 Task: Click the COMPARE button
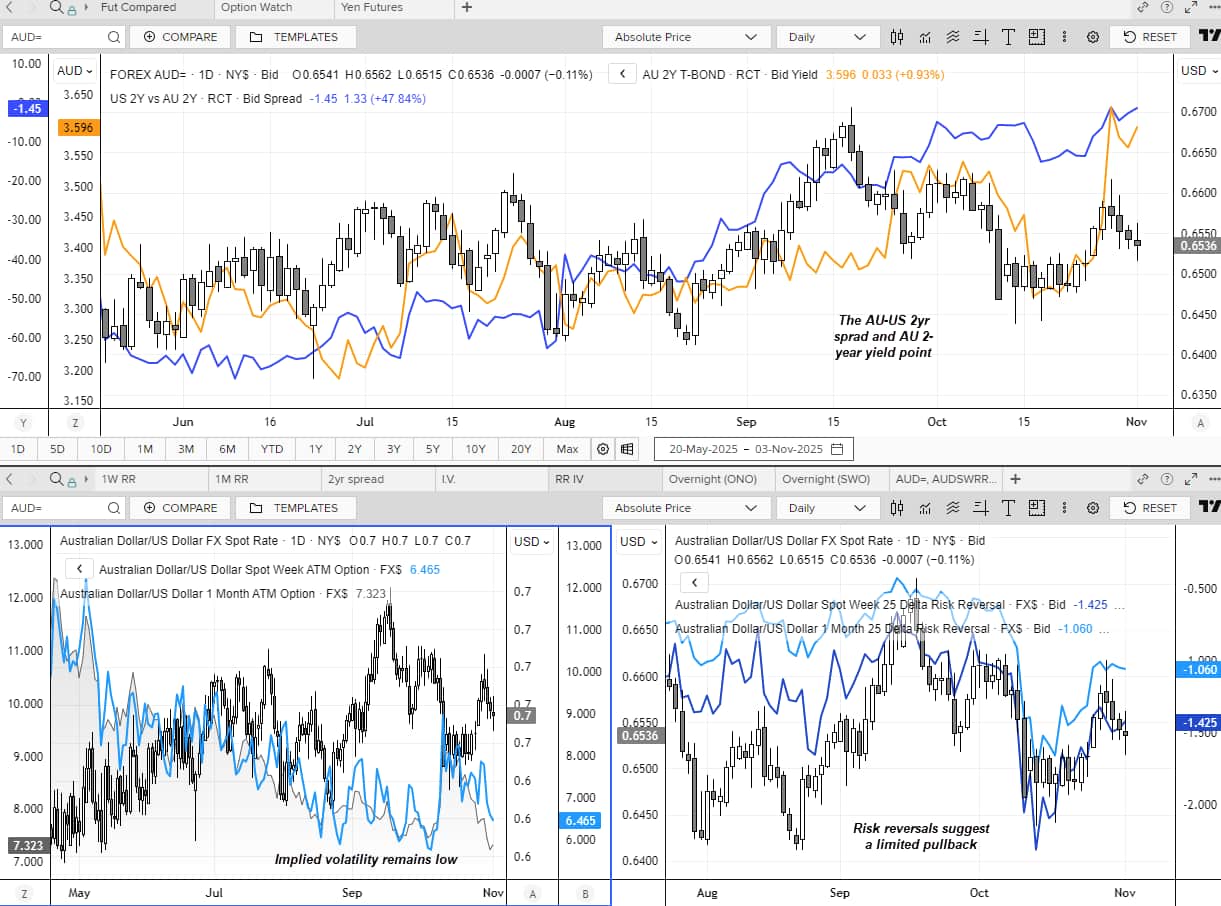[x=180, y=36]
